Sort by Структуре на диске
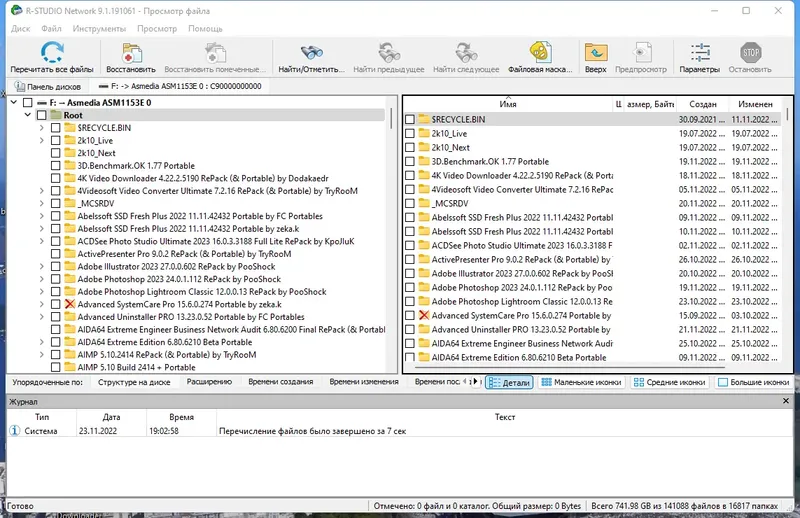 134,382
